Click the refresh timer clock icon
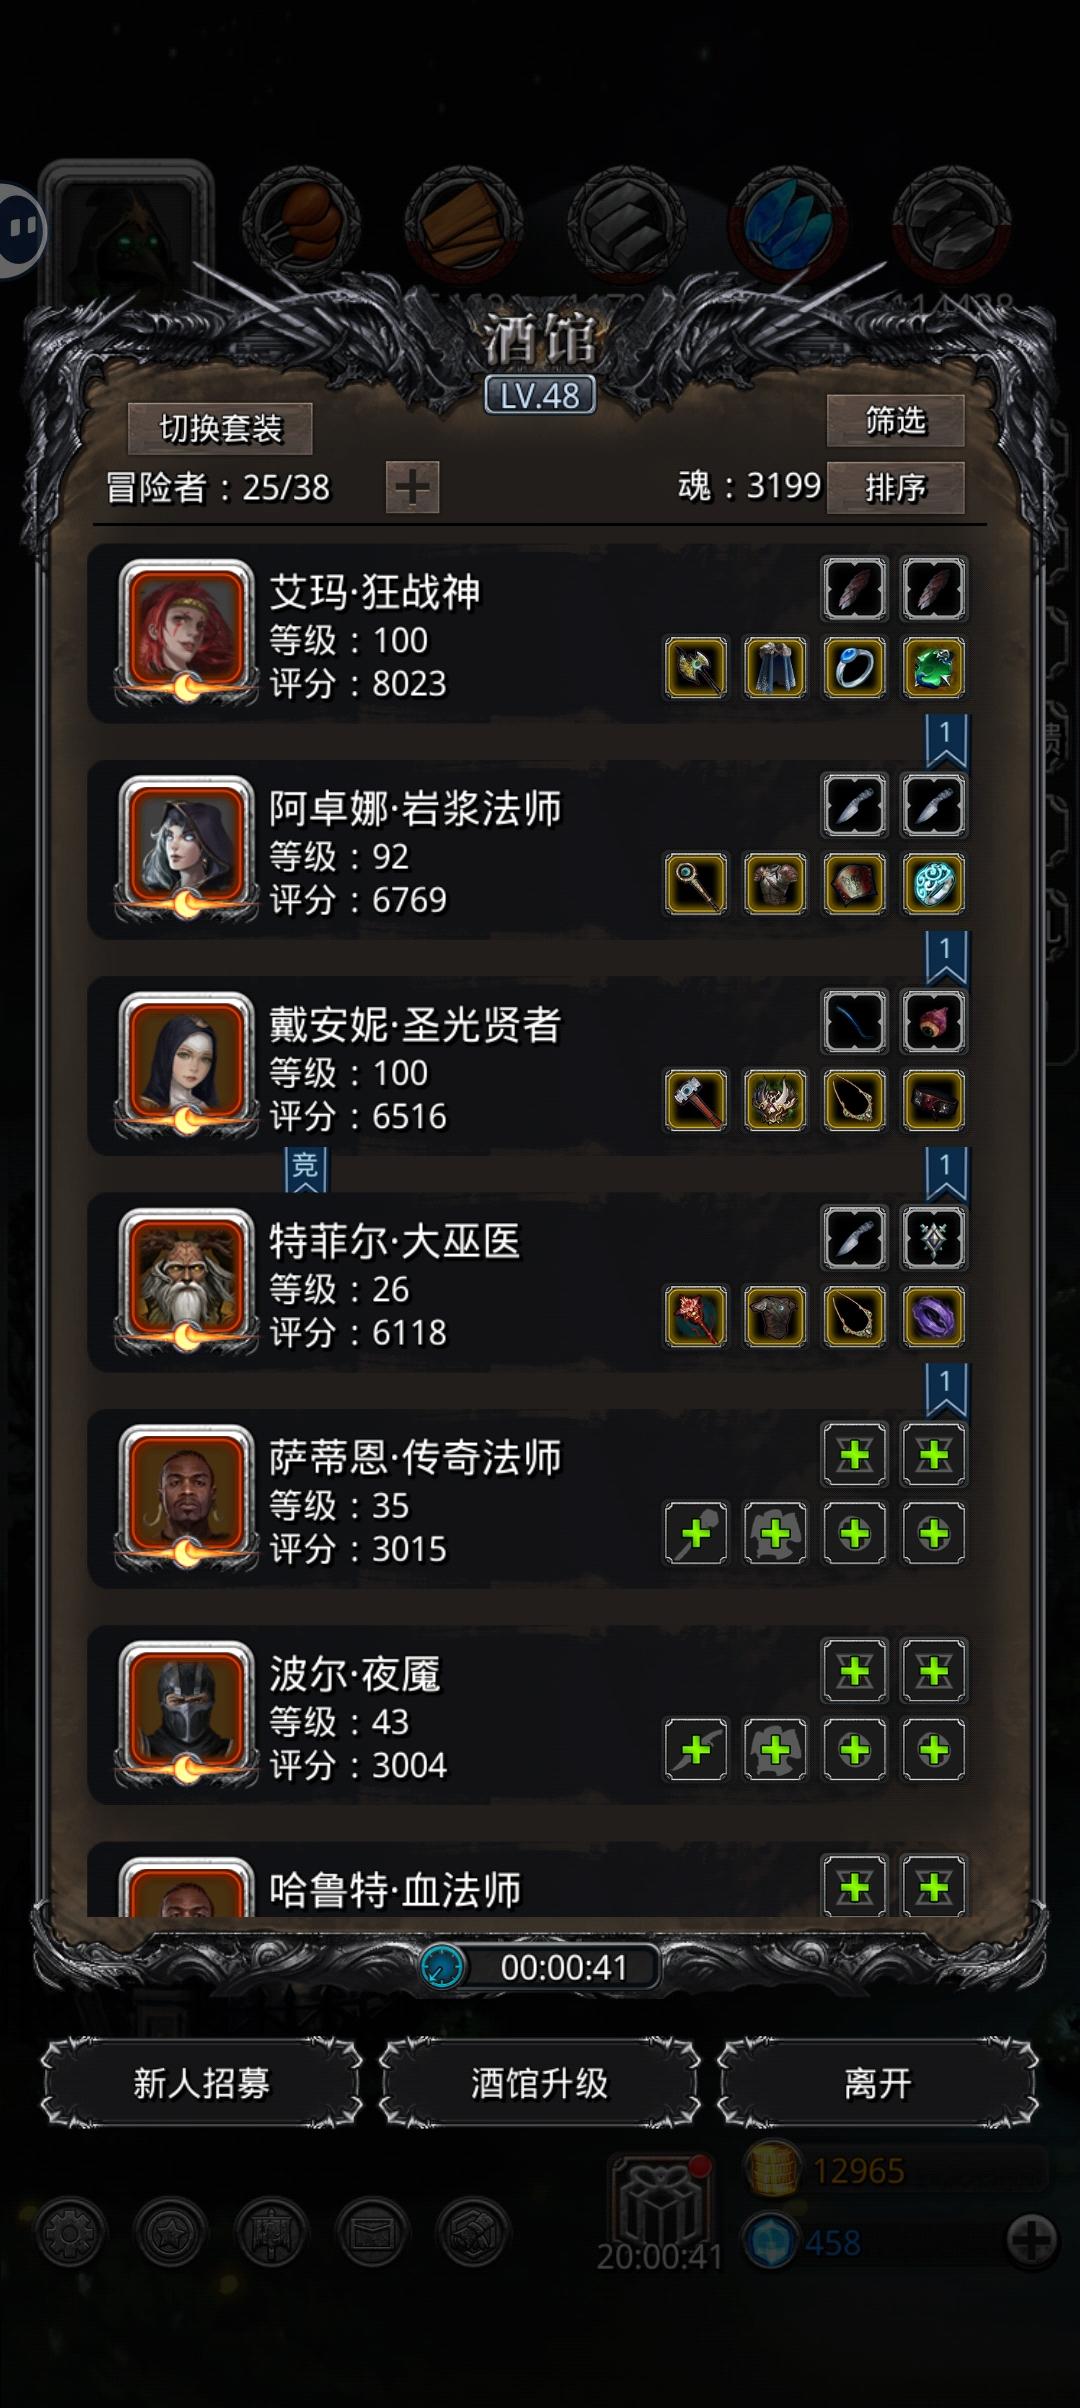The height and width of the screenshot is (2408, 1080). [442, 1967]
